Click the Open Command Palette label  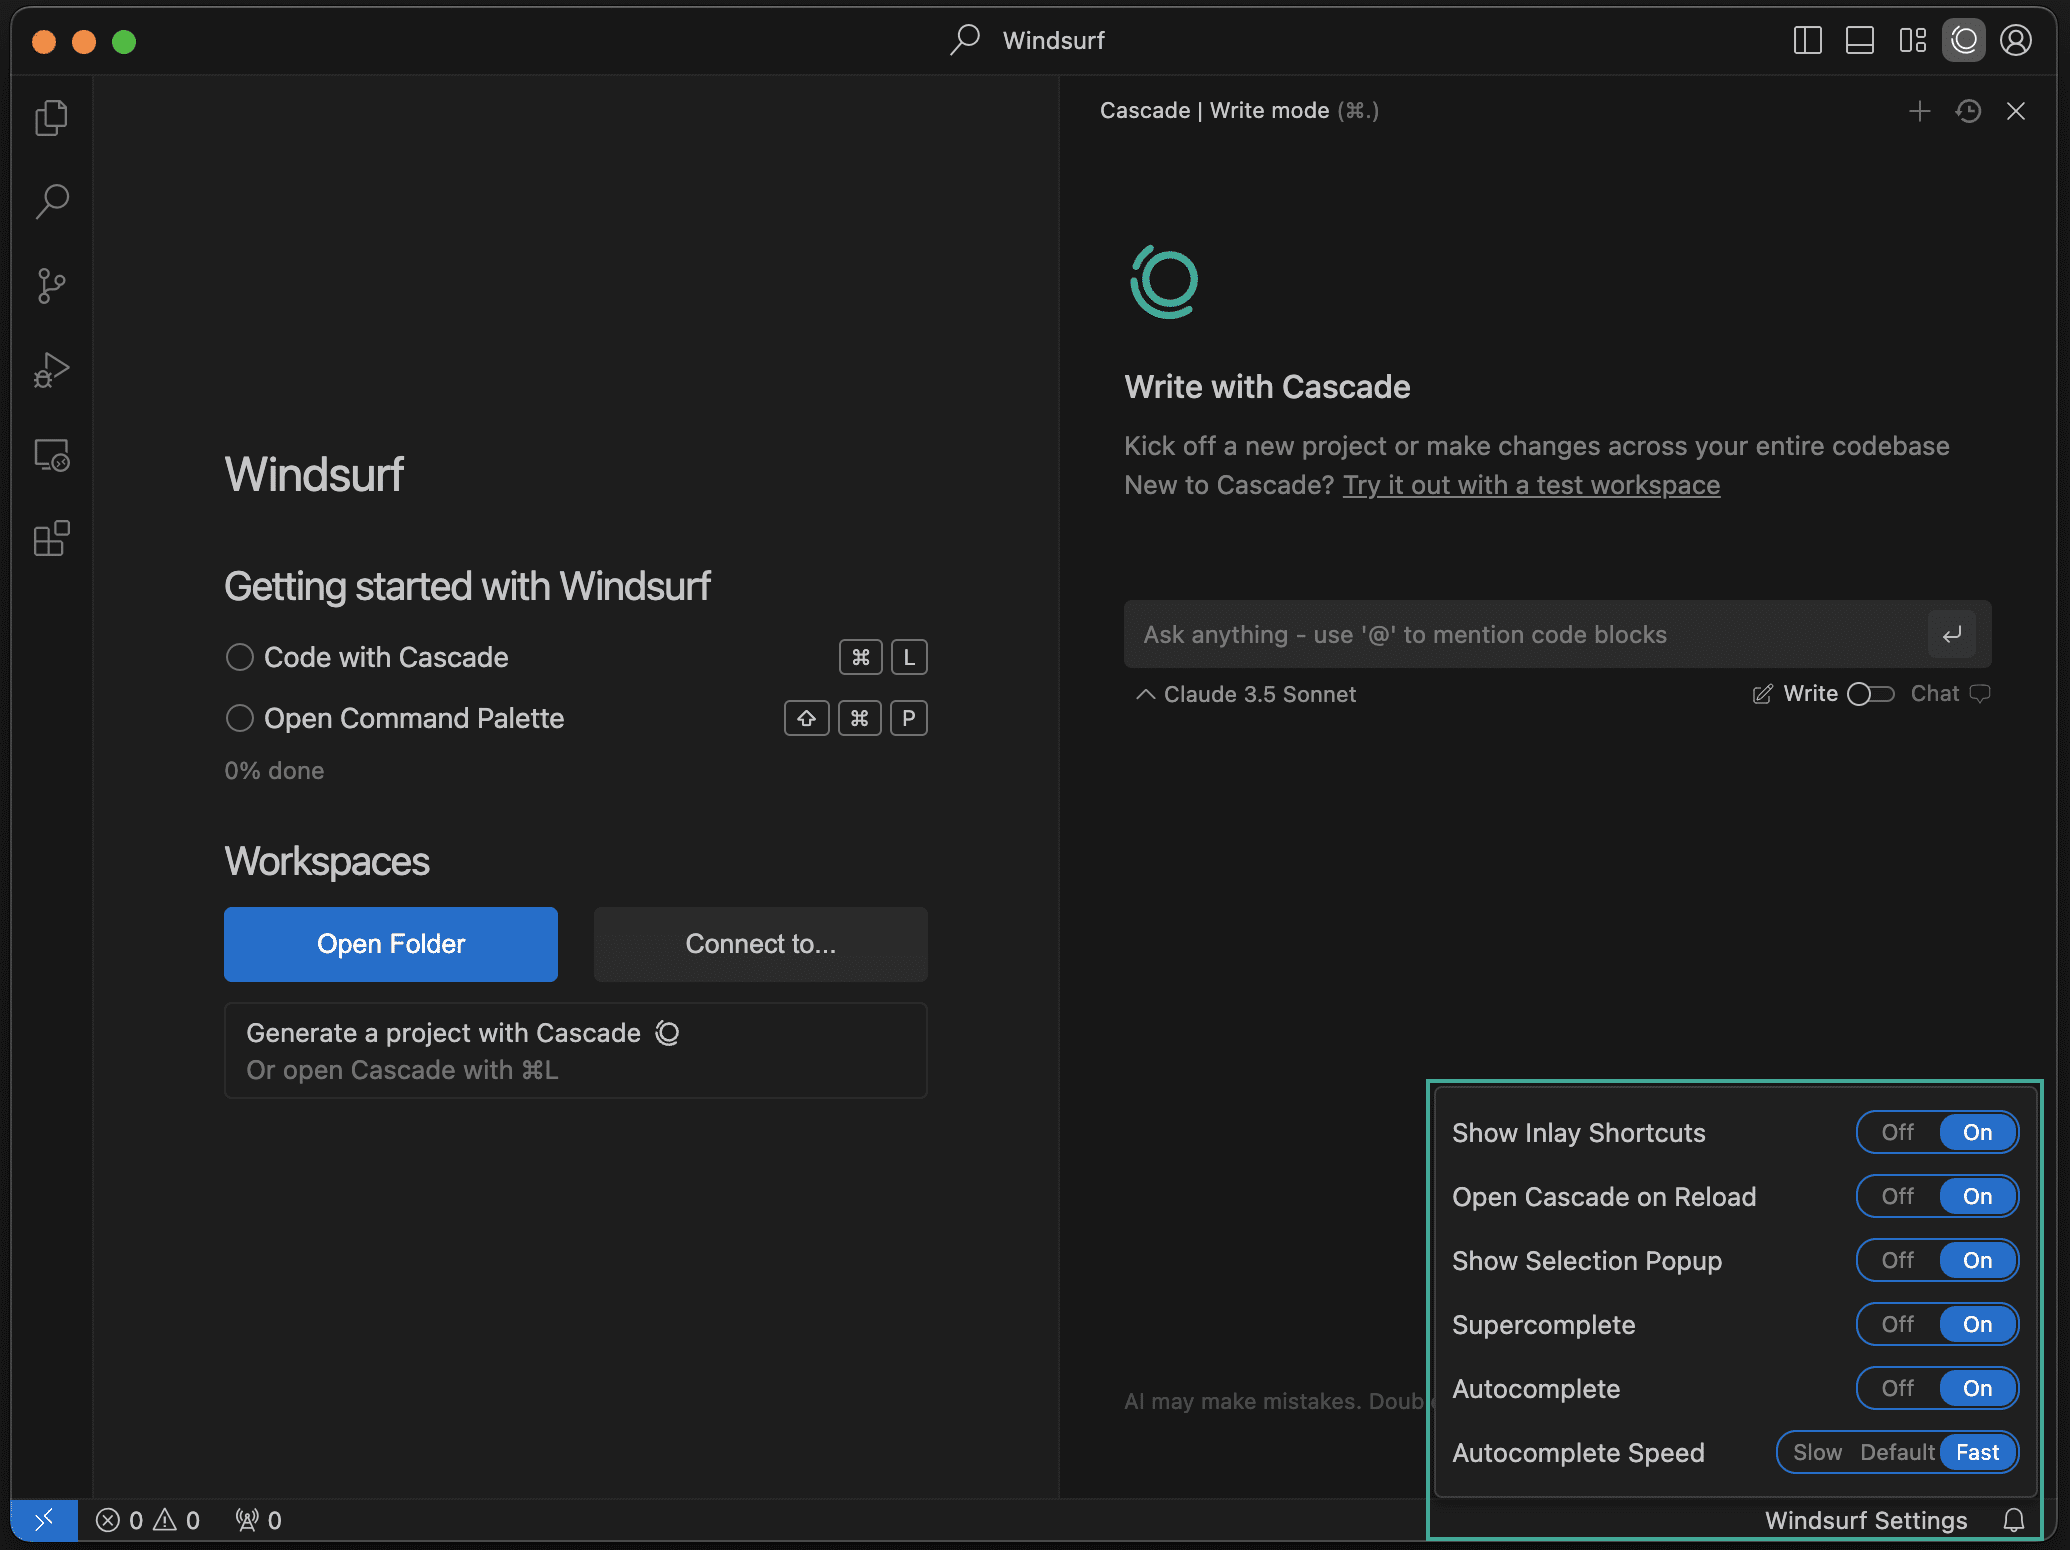click(x=414, y=718)
